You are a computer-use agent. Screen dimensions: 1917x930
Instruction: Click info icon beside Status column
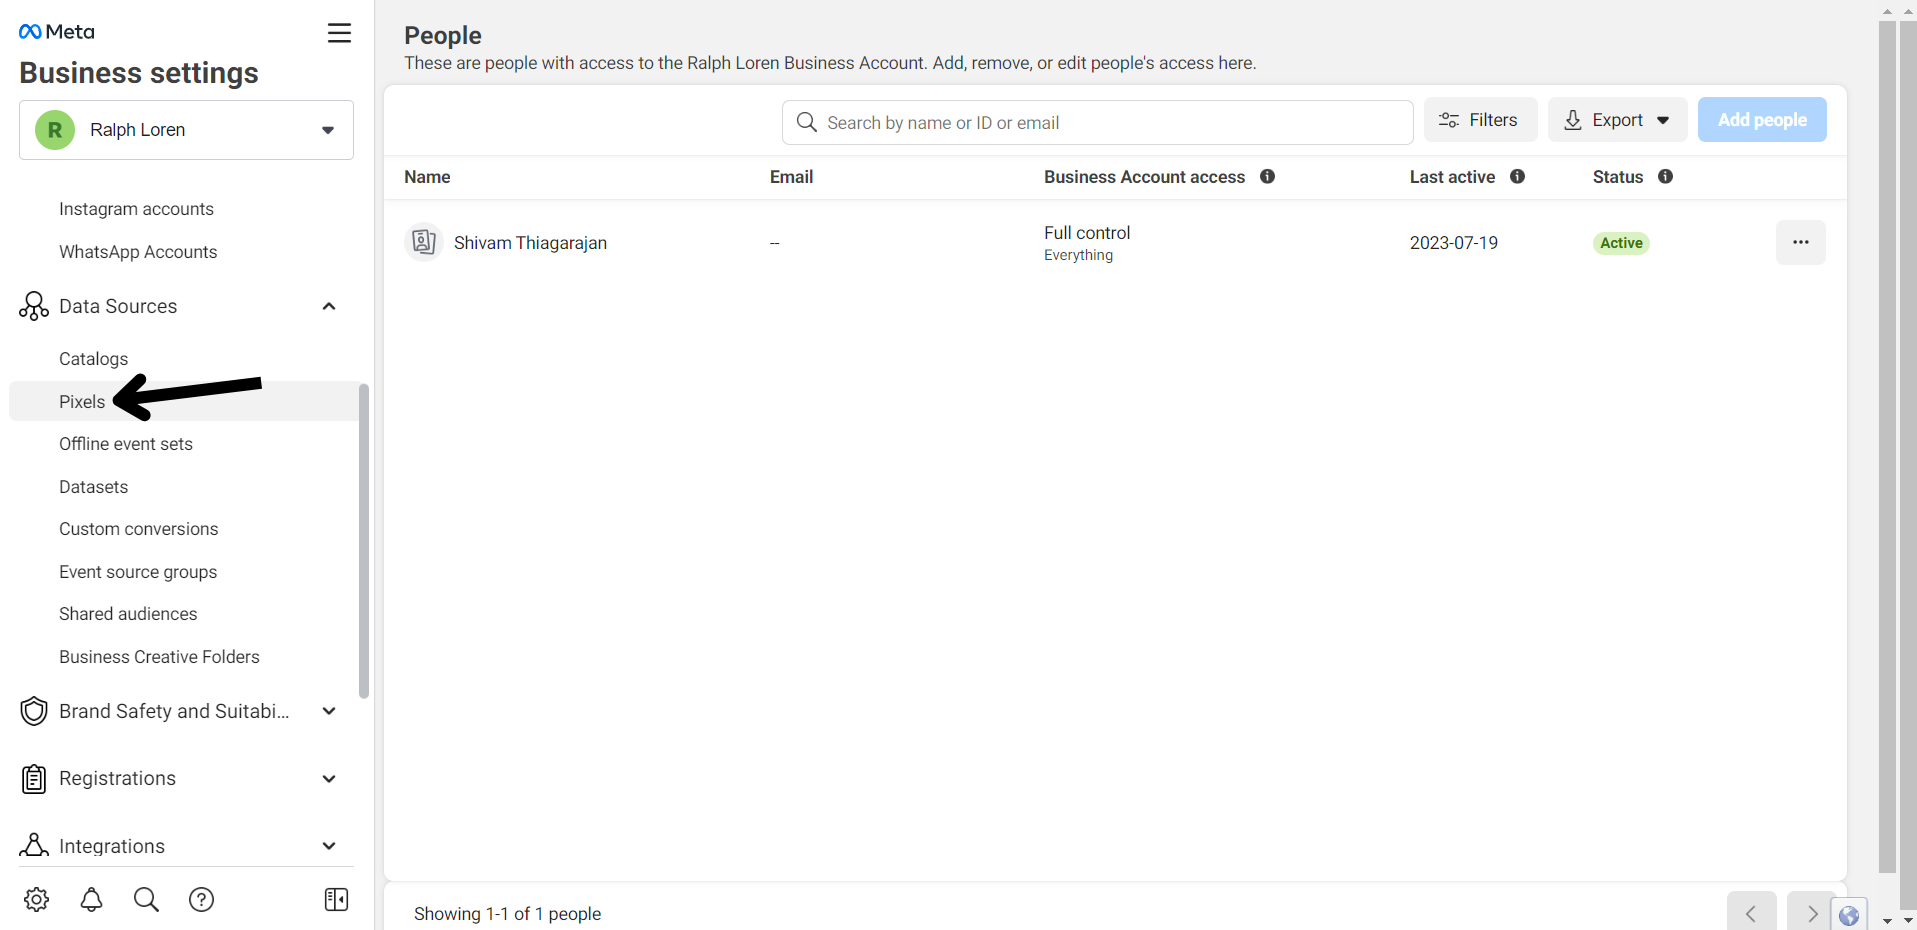pyautogui.click(x=1665, y=177)
